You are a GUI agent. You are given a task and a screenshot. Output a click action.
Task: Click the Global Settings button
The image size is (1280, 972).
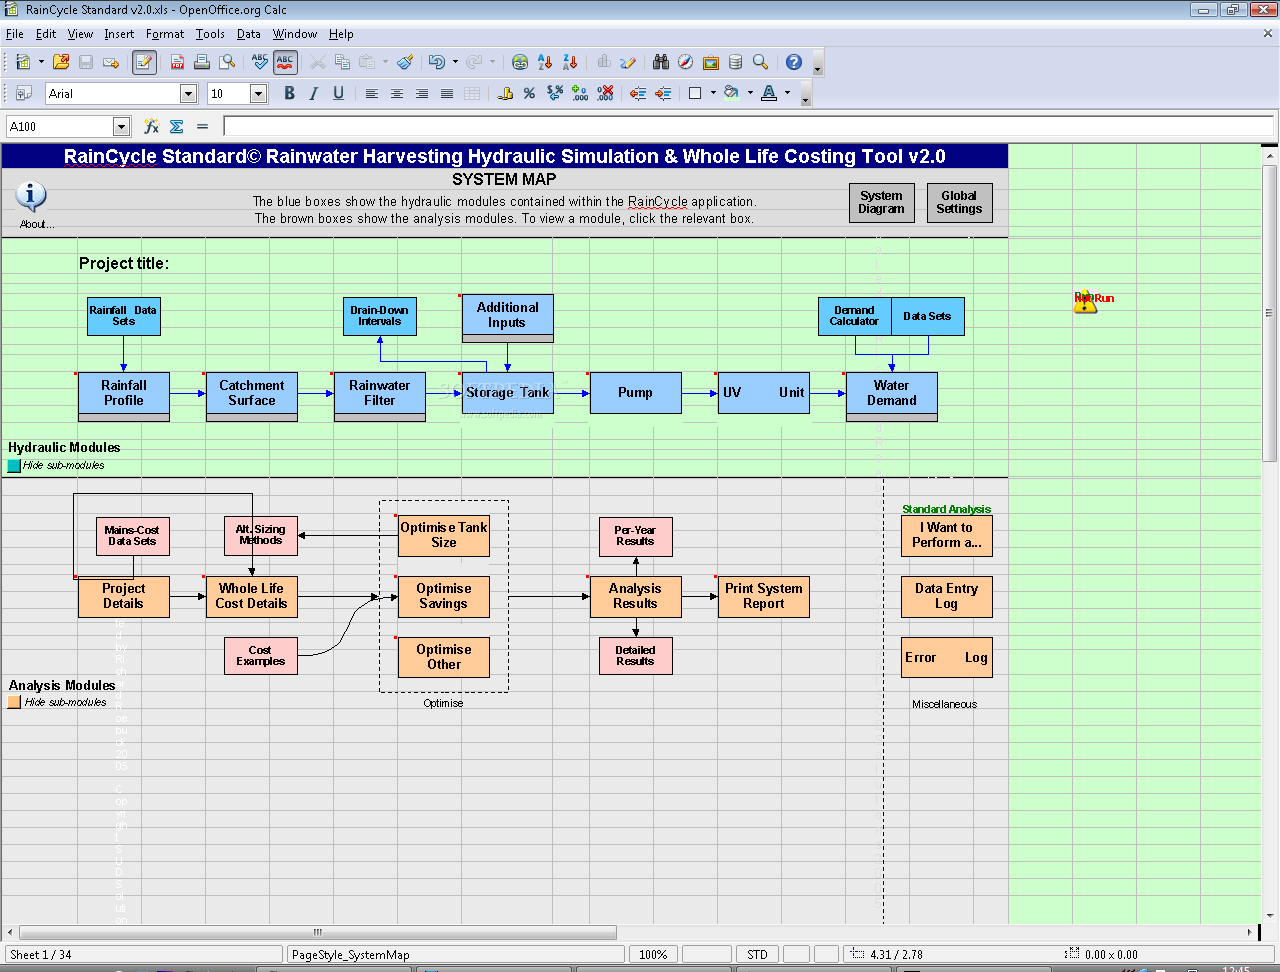pyautogui.click(x=959, y=203)
